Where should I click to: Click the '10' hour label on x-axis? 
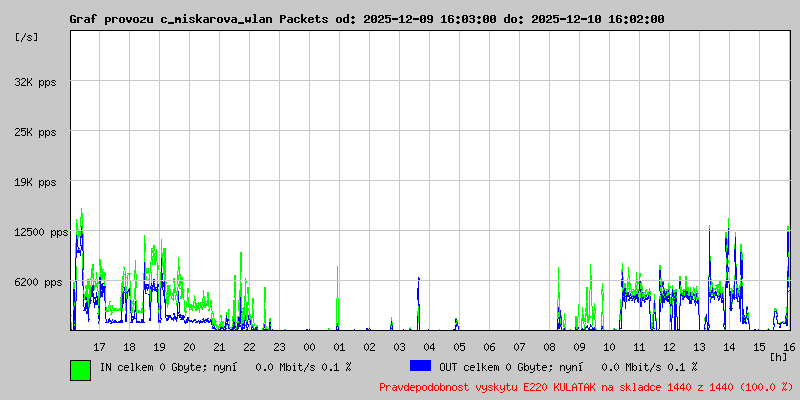[609, 347]
